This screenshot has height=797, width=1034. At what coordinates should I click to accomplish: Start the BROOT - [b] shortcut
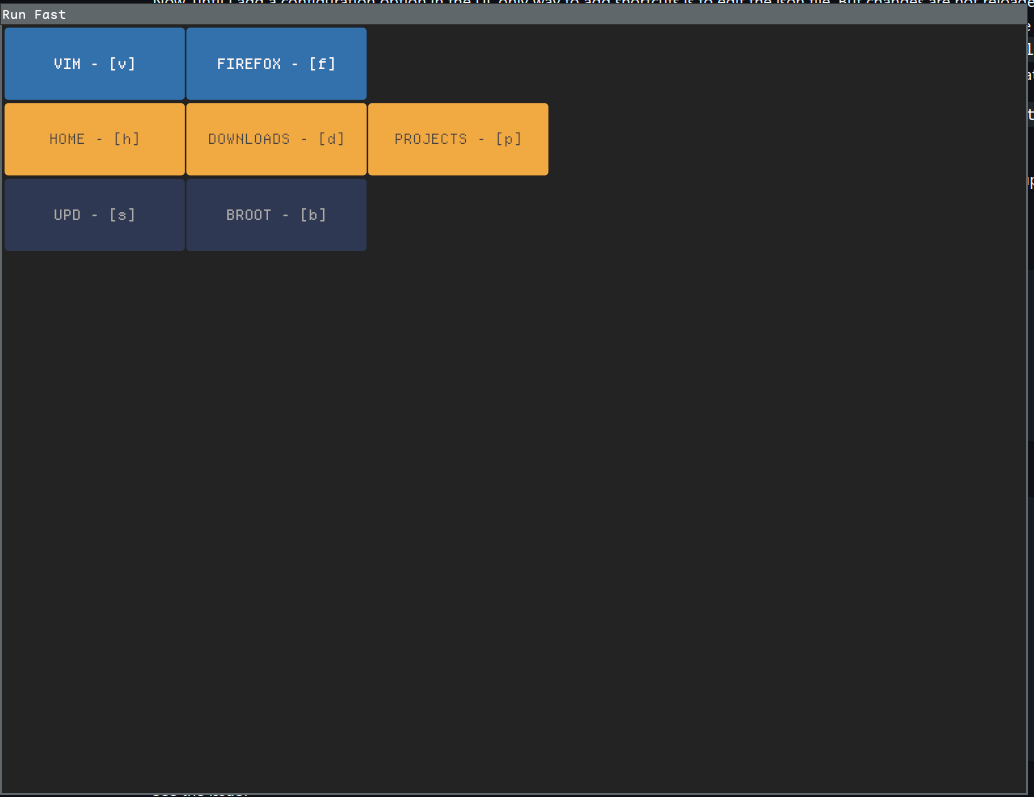coord(276,215)
